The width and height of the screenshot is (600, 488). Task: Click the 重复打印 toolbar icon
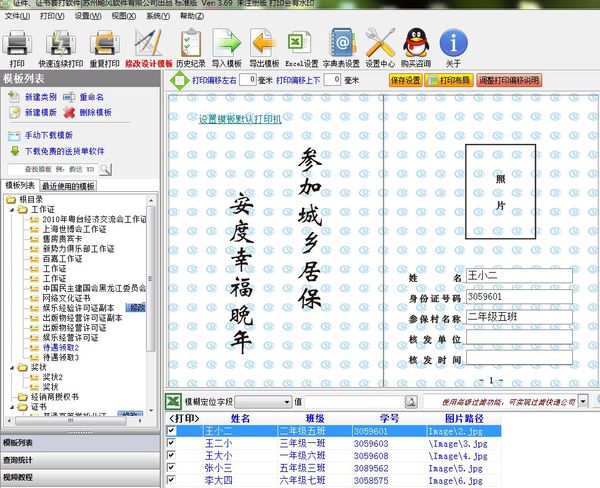[x=104, y=44]
